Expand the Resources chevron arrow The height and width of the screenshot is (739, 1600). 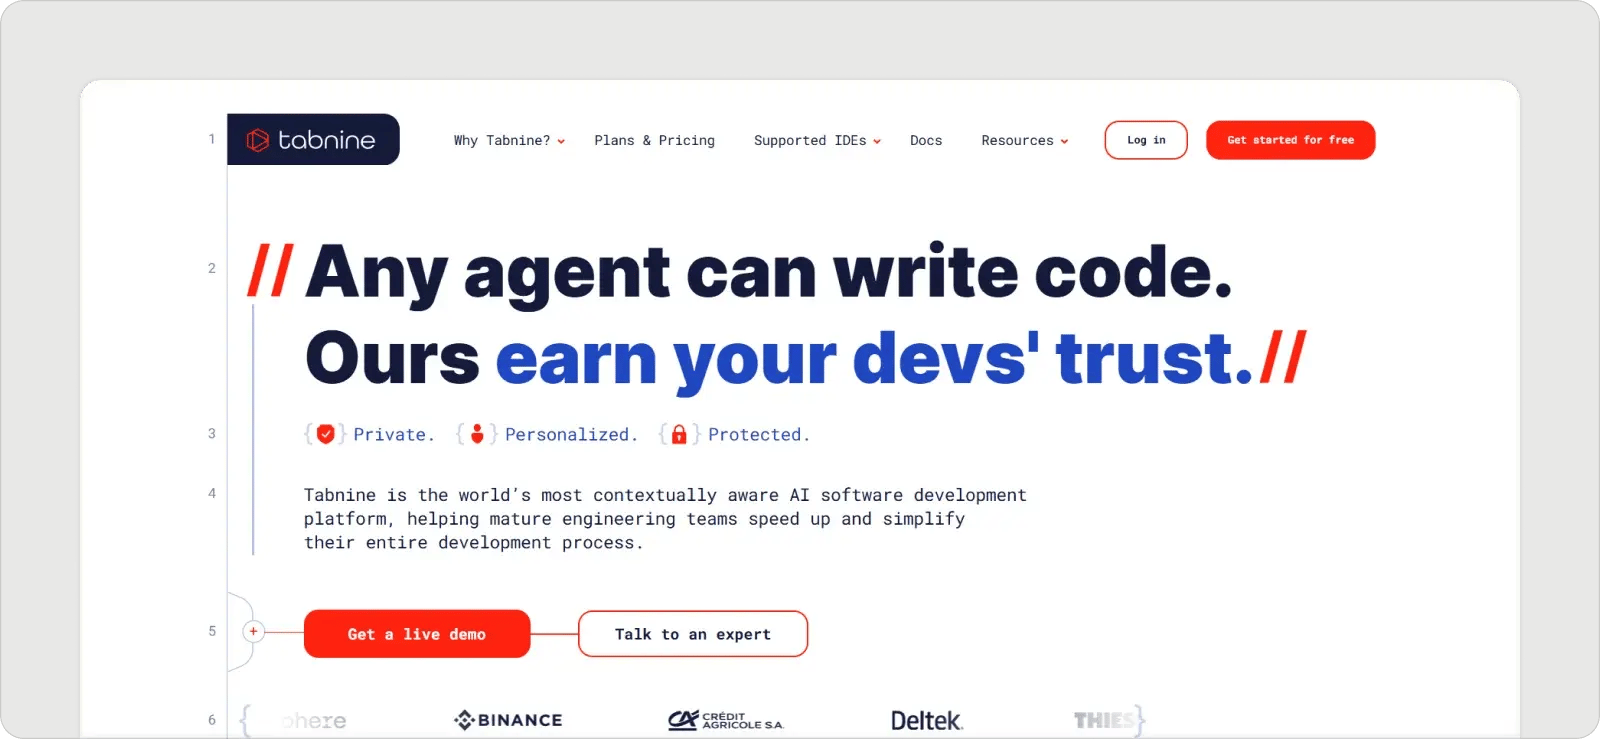(x=1064, y=142)
